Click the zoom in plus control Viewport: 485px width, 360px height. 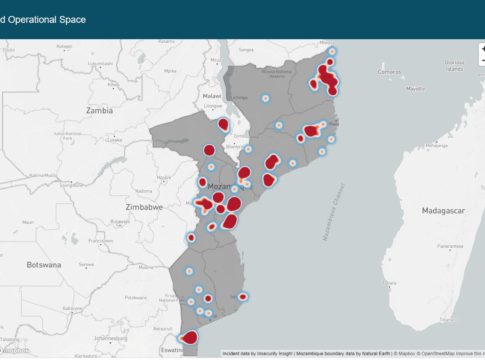click(x=482, y=49)
